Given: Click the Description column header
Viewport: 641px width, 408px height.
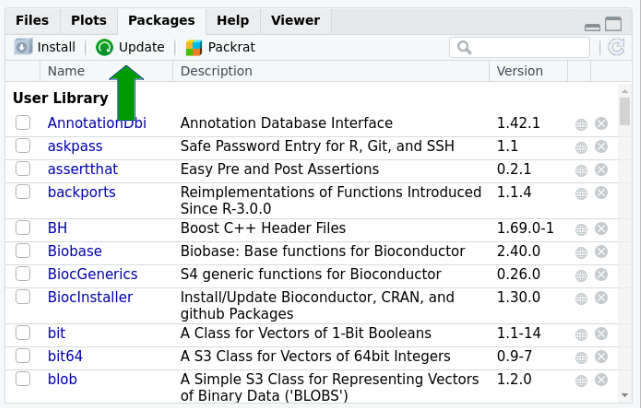Looking at the screenshot, I should [x=331, y=71].
